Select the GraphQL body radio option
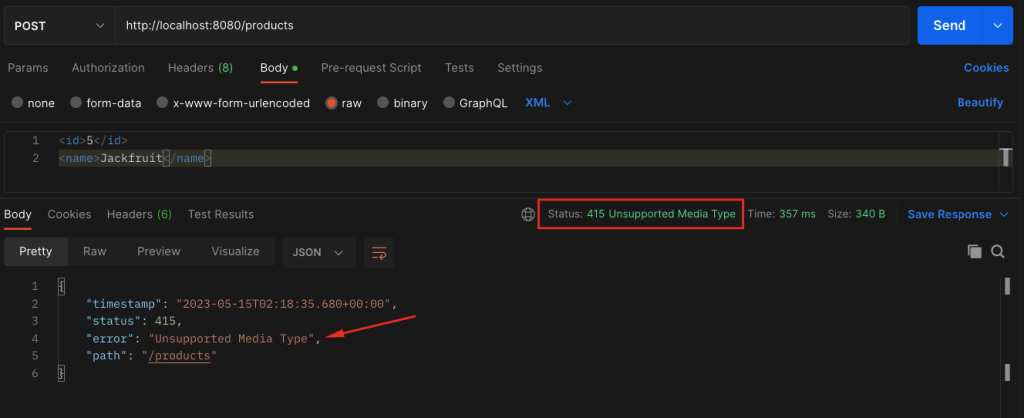Screen dimensions: 1024x418 tap(449, 103)
